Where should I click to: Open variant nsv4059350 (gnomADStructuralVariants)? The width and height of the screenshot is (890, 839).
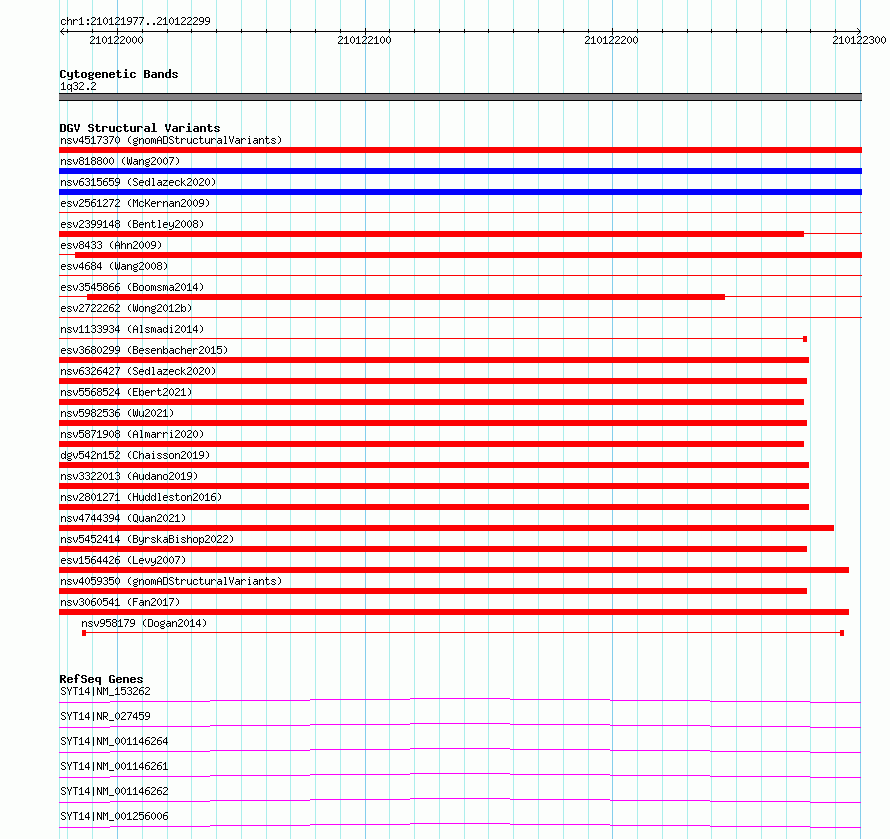point(171,581)
